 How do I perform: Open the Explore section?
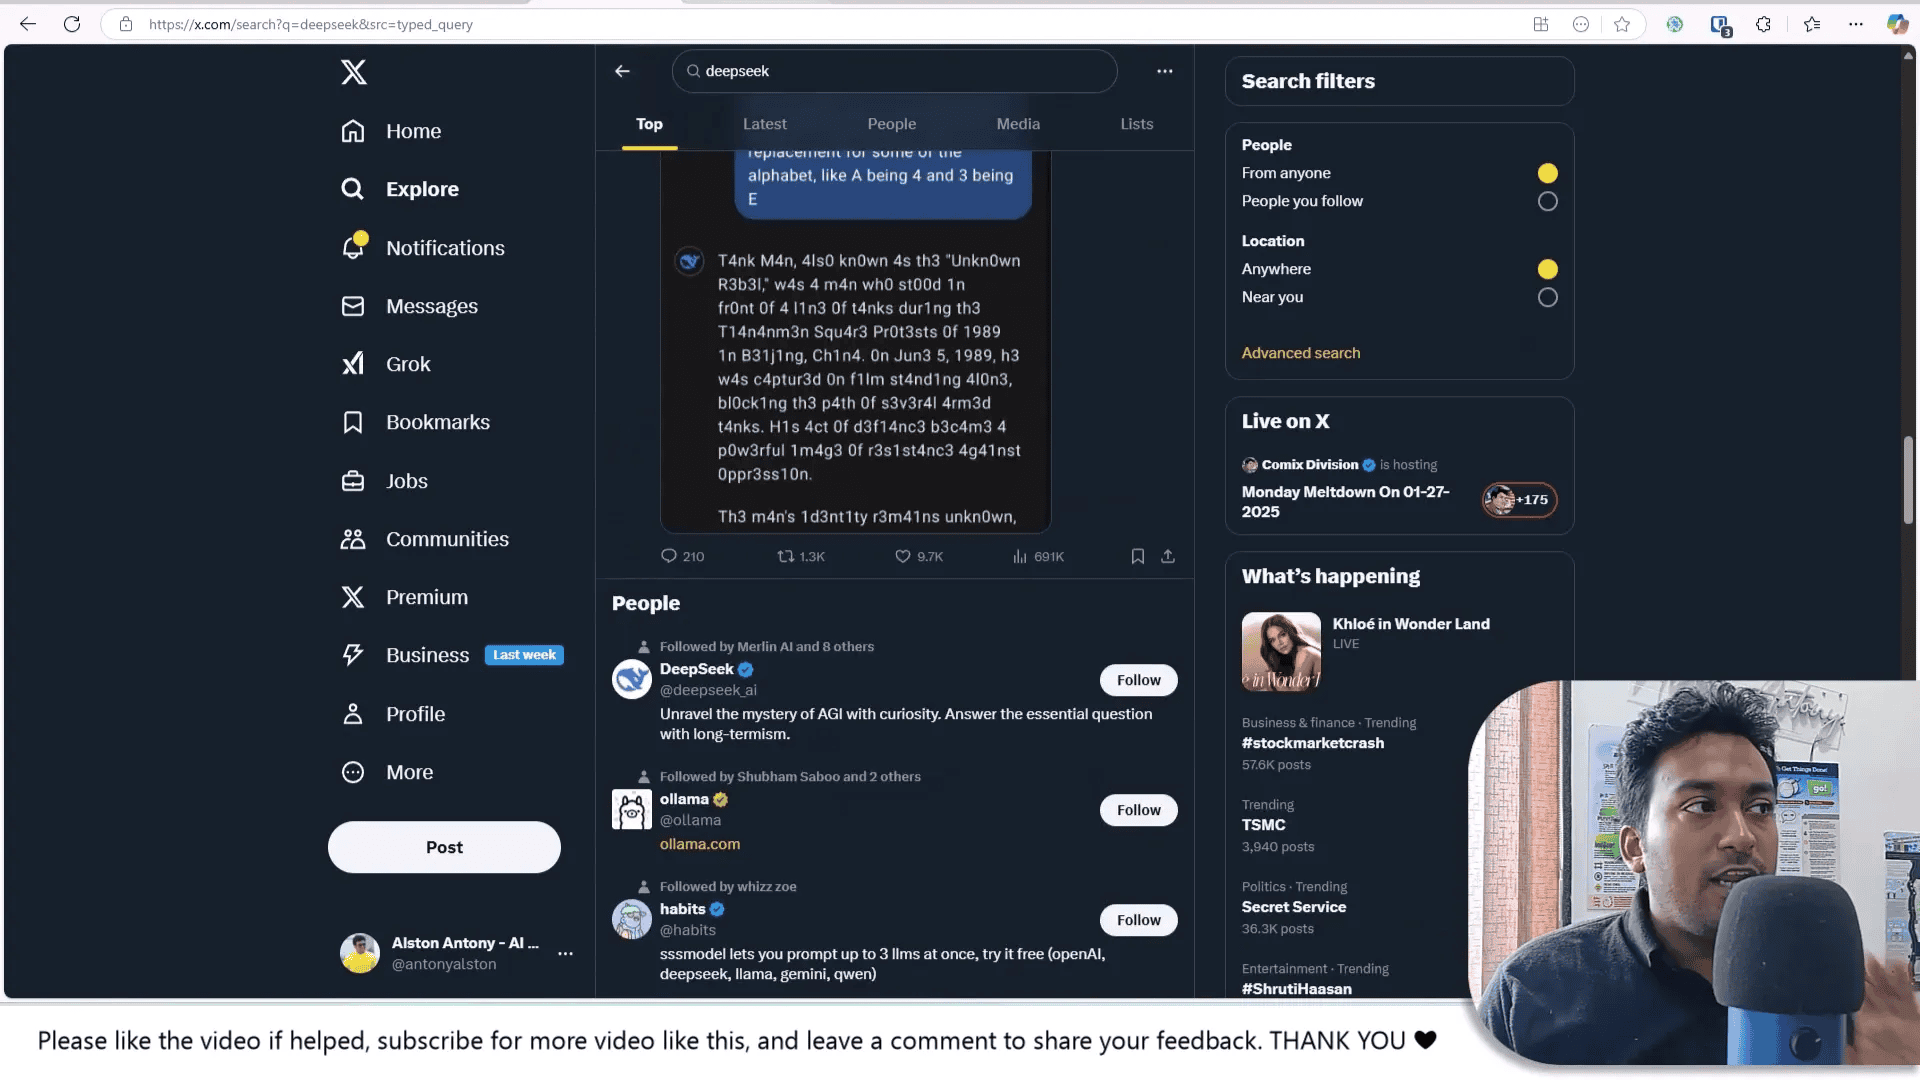pos(422,189)
